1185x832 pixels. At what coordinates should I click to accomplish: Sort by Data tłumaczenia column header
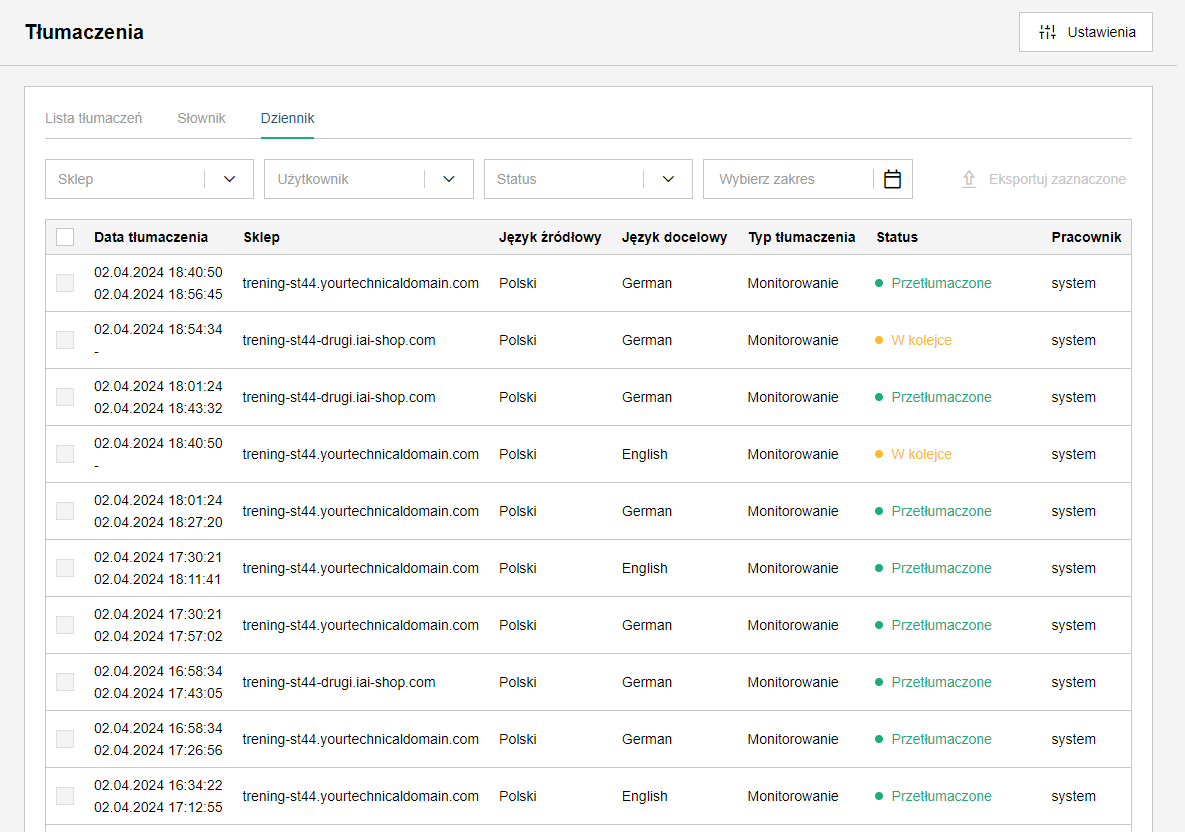tap(150, 237)
